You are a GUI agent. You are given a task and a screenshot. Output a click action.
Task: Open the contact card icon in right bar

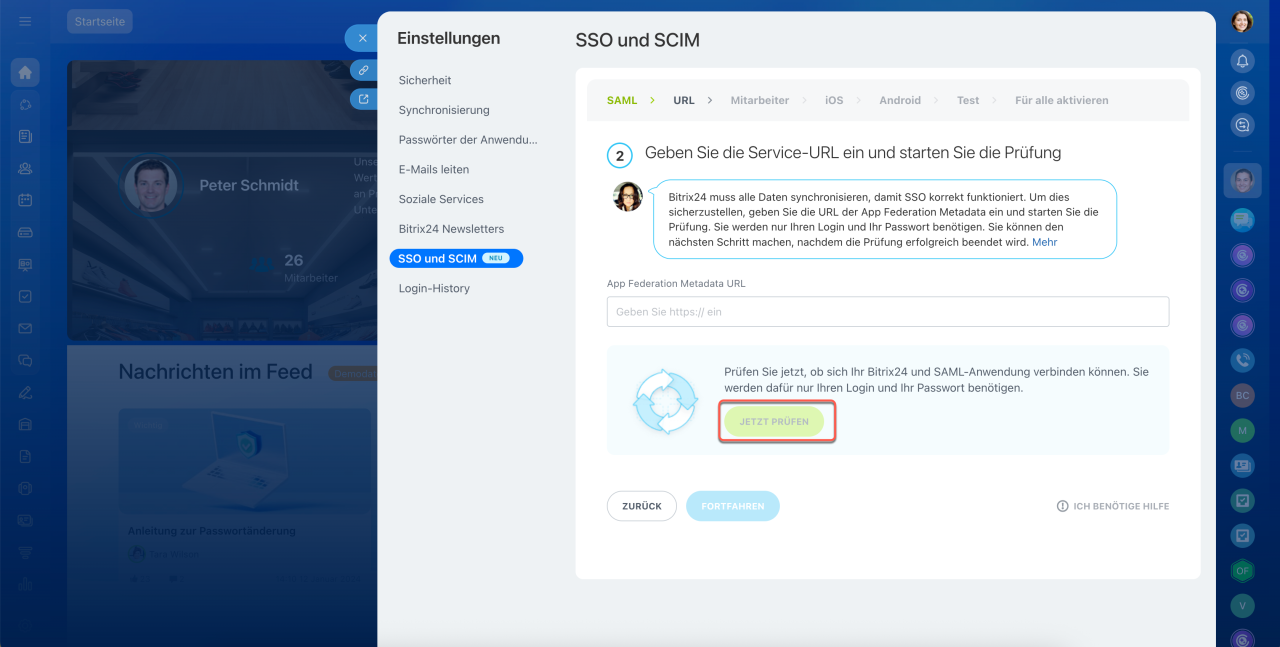coord(1242,465)
